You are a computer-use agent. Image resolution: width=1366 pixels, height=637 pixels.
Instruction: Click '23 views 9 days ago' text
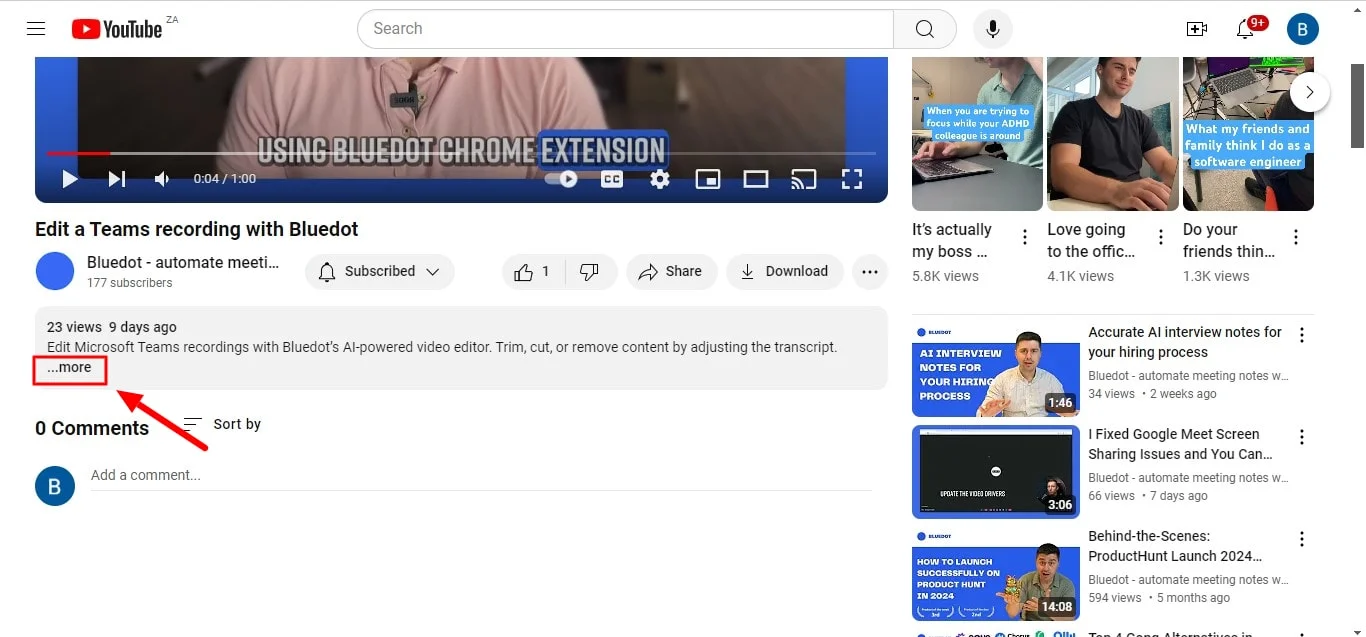point(112,327)
